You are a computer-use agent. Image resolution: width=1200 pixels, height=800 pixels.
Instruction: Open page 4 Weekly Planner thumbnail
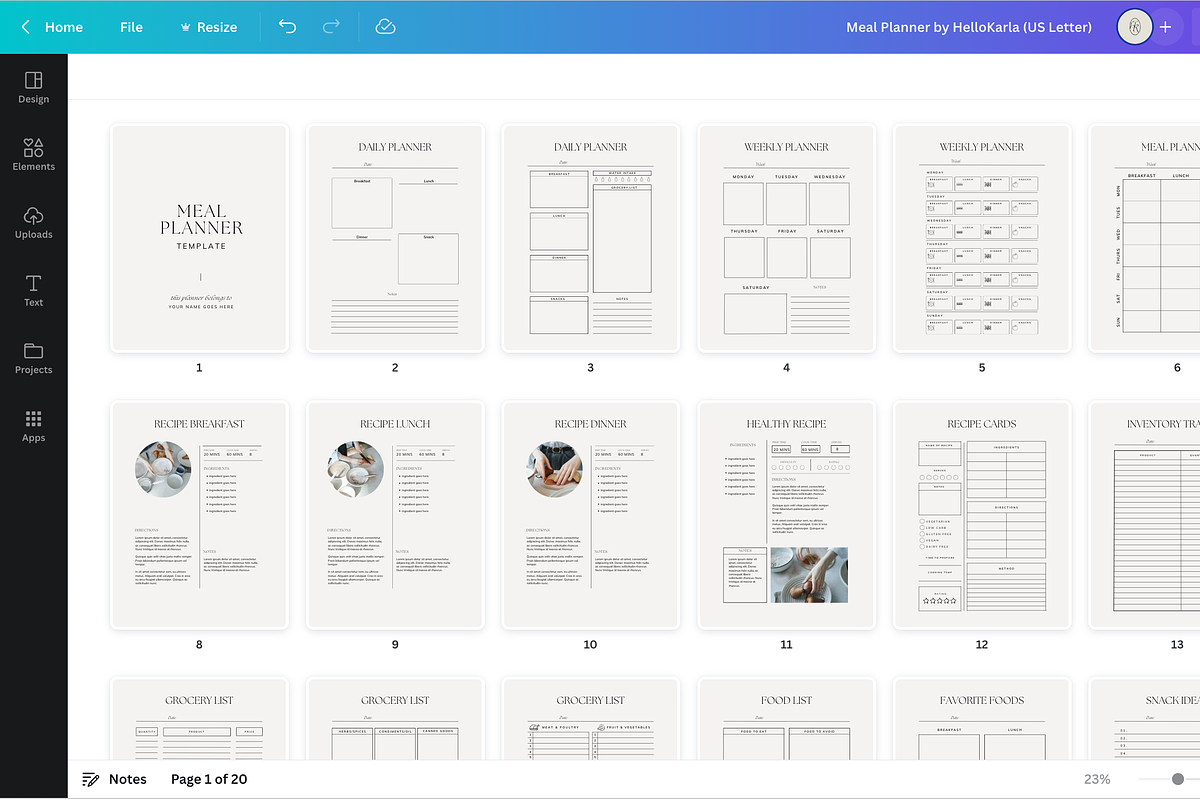point(786,238)
